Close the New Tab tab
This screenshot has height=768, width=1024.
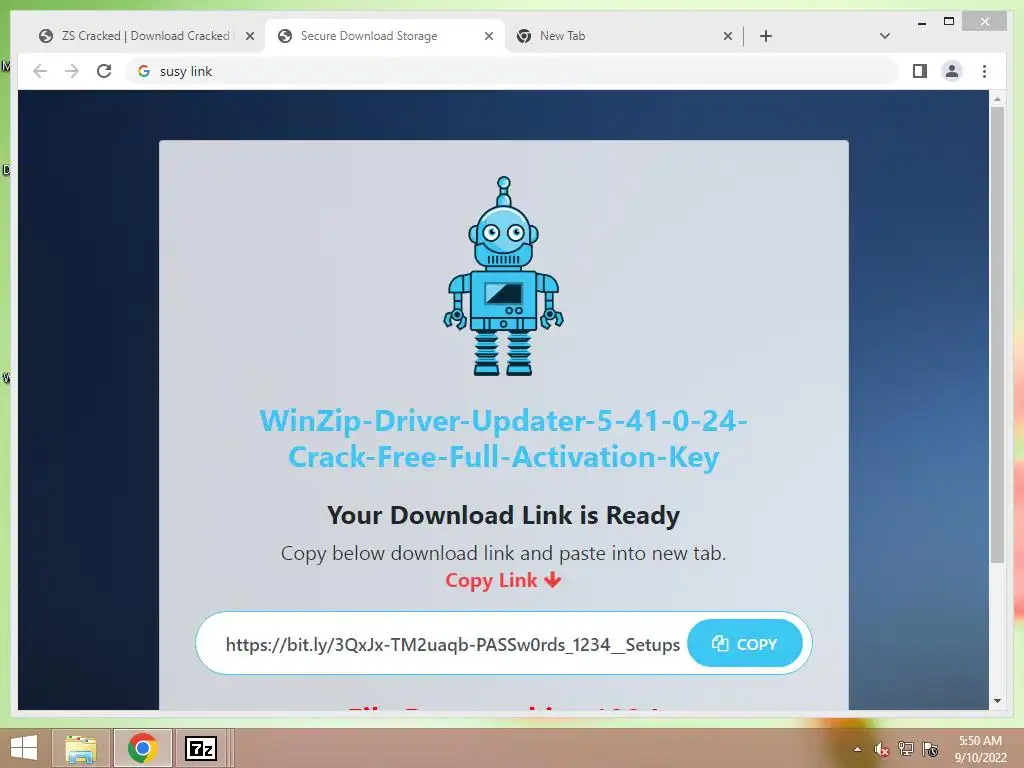coord(728,36)
